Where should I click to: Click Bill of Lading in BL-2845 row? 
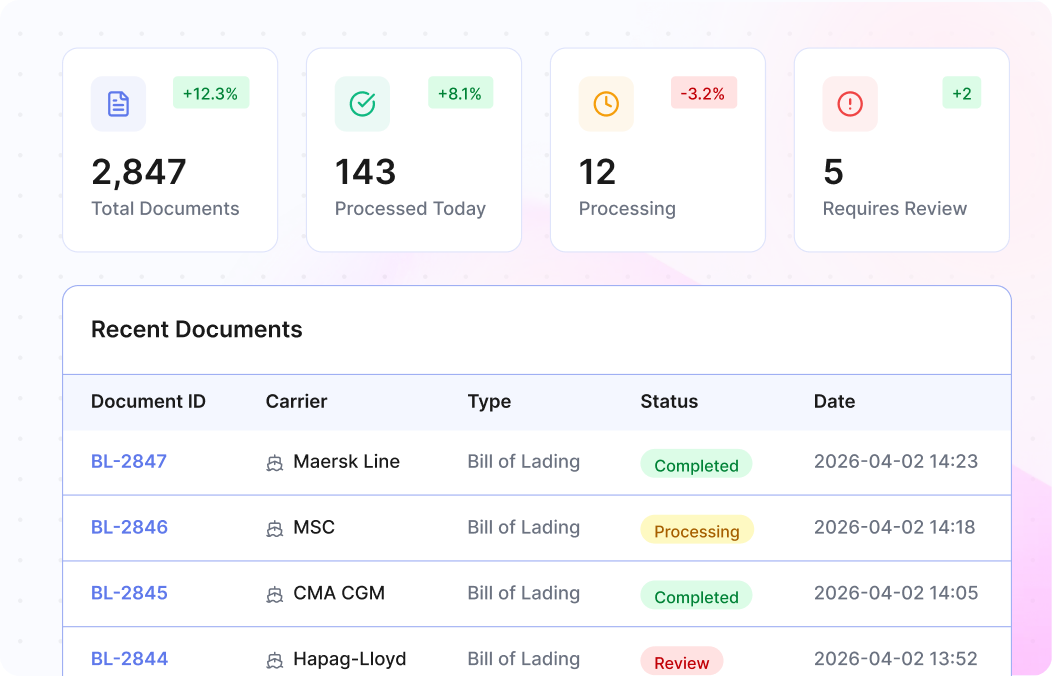[x=523, y=593]
